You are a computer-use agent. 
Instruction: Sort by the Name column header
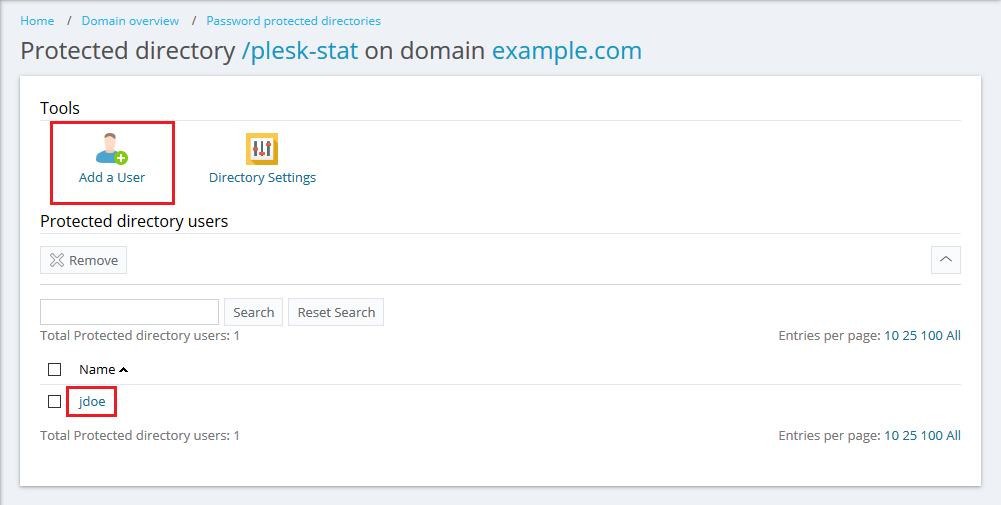tap(98, 370)
